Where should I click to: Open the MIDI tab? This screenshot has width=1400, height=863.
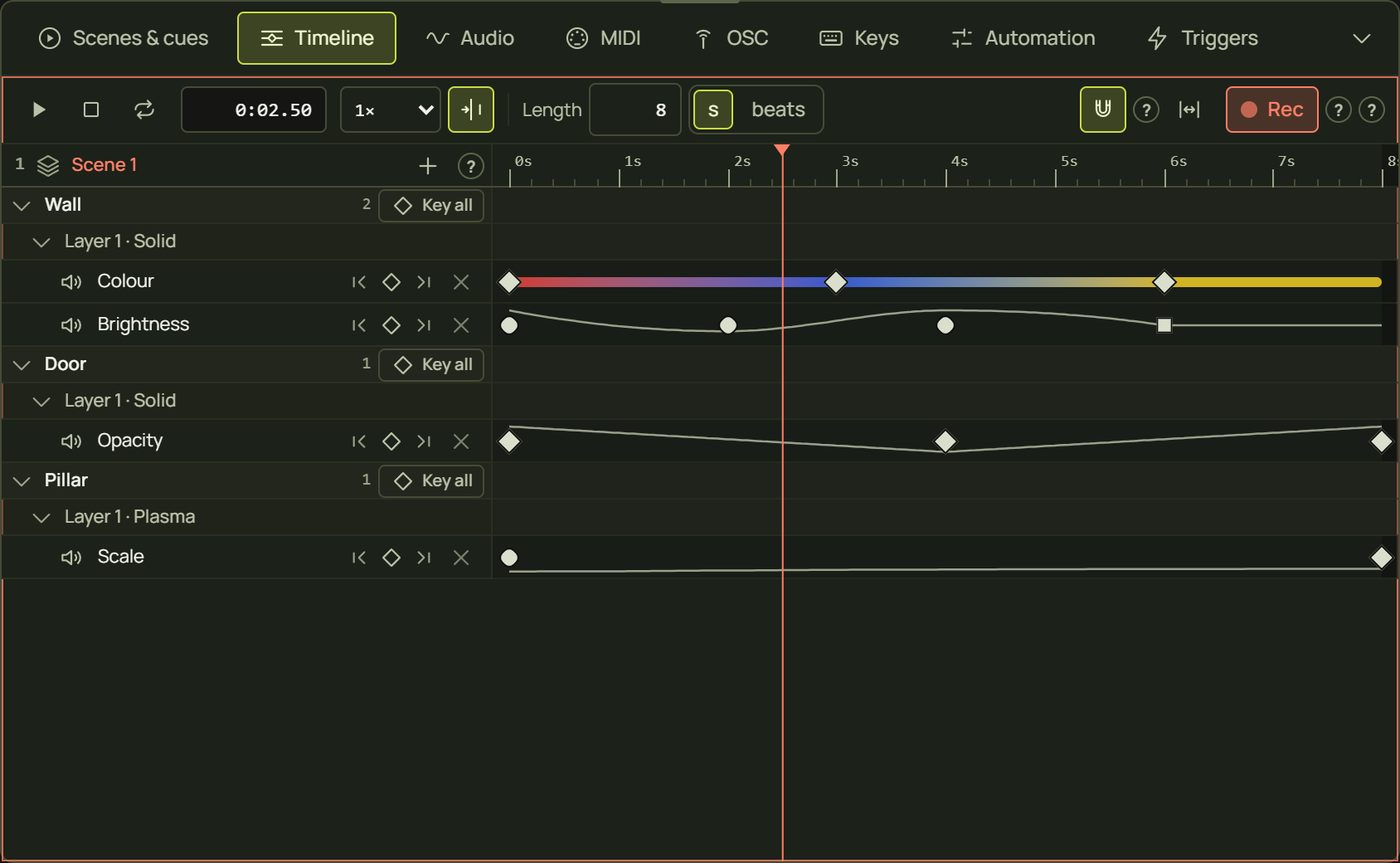[x=603, y=38]
